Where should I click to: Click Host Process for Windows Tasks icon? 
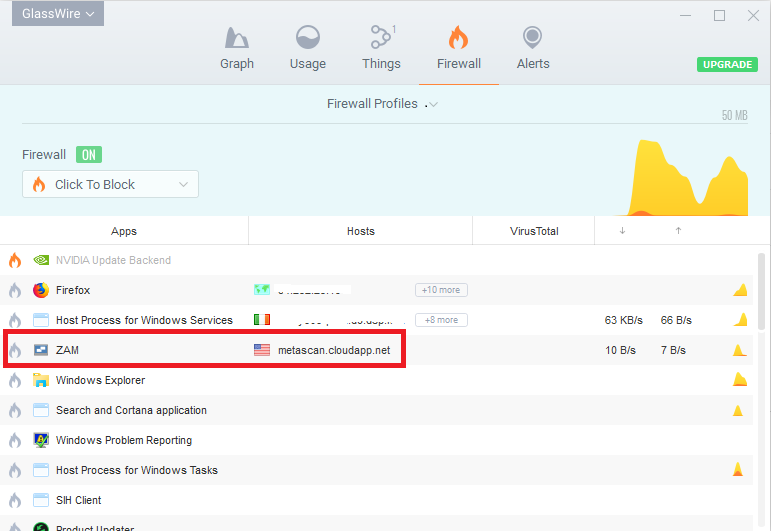pyautogui.click(x=41, y=470)
